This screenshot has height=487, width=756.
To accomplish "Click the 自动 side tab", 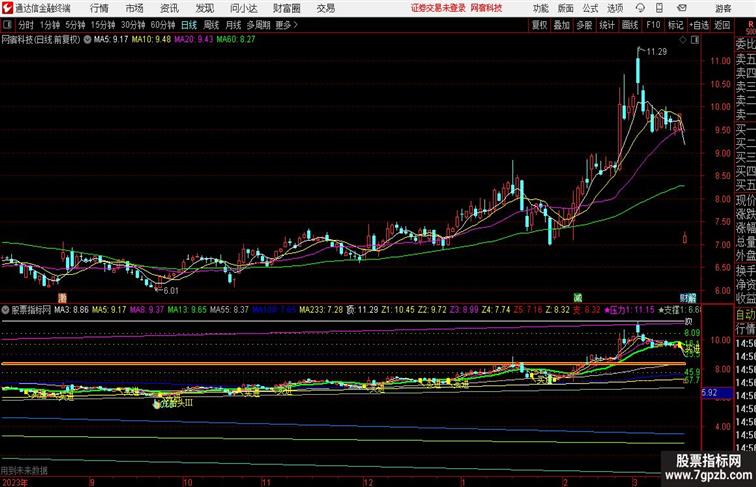I will click(745, 315).
